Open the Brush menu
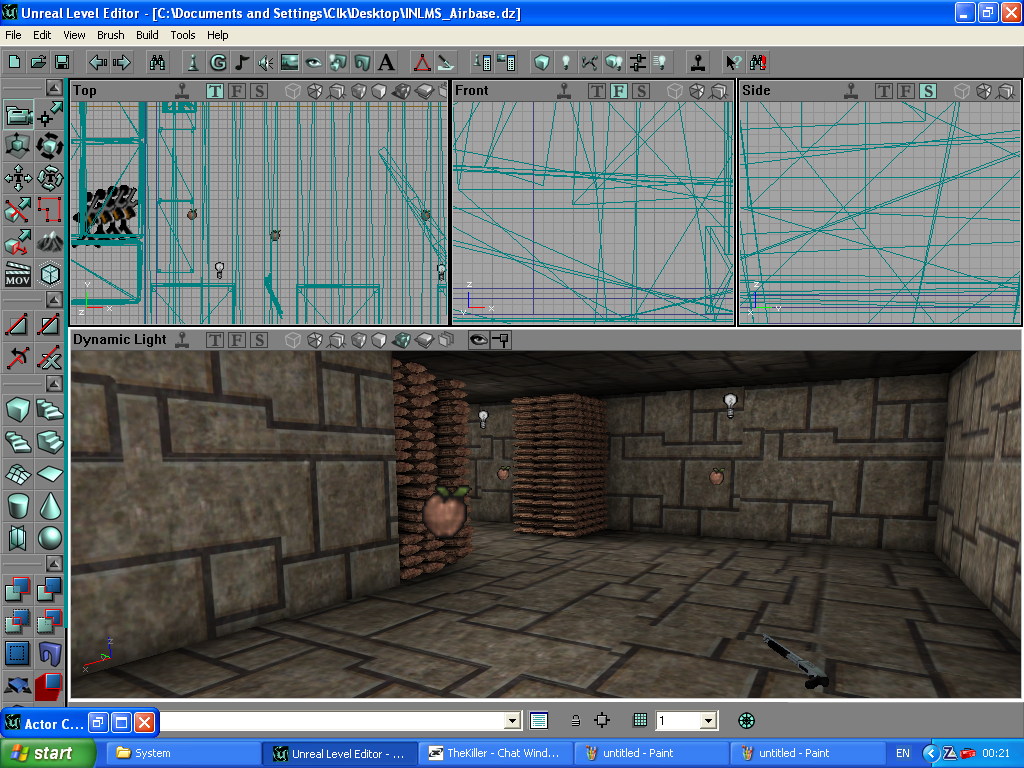1024x768 pixels. click(110, 35)
